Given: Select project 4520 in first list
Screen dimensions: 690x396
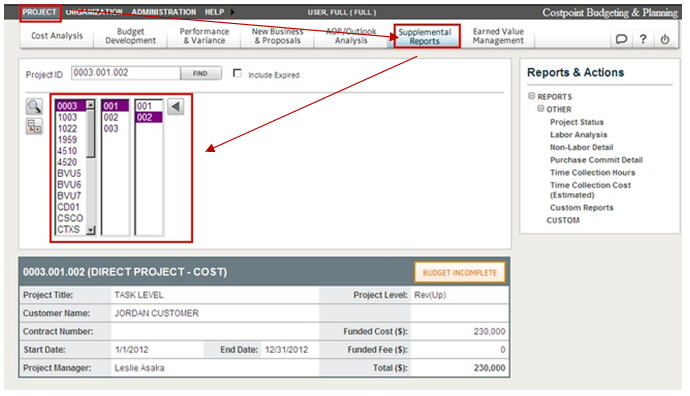Looking at the screenshot, I should pos(70,162).
